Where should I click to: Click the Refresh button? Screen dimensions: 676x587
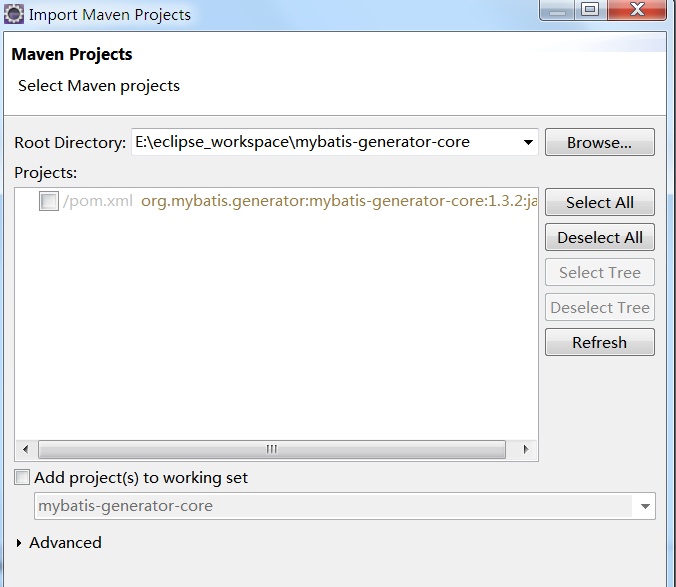coord(600,342)
